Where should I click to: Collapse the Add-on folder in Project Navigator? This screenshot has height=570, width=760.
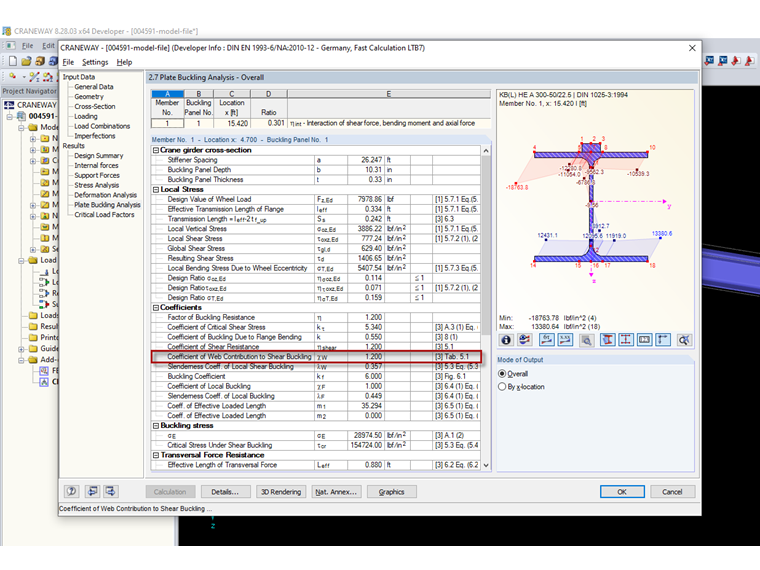tap(21, 360)
